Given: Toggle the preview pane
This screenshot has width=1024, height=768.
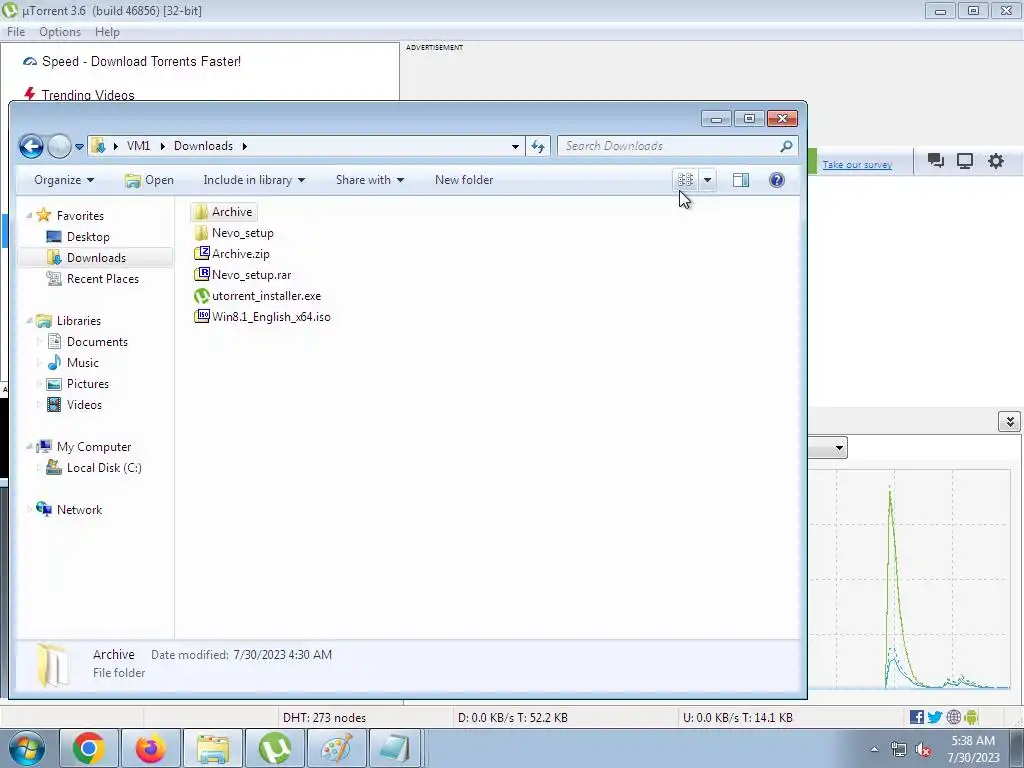Looking at the screenshot, I should 741,180.
